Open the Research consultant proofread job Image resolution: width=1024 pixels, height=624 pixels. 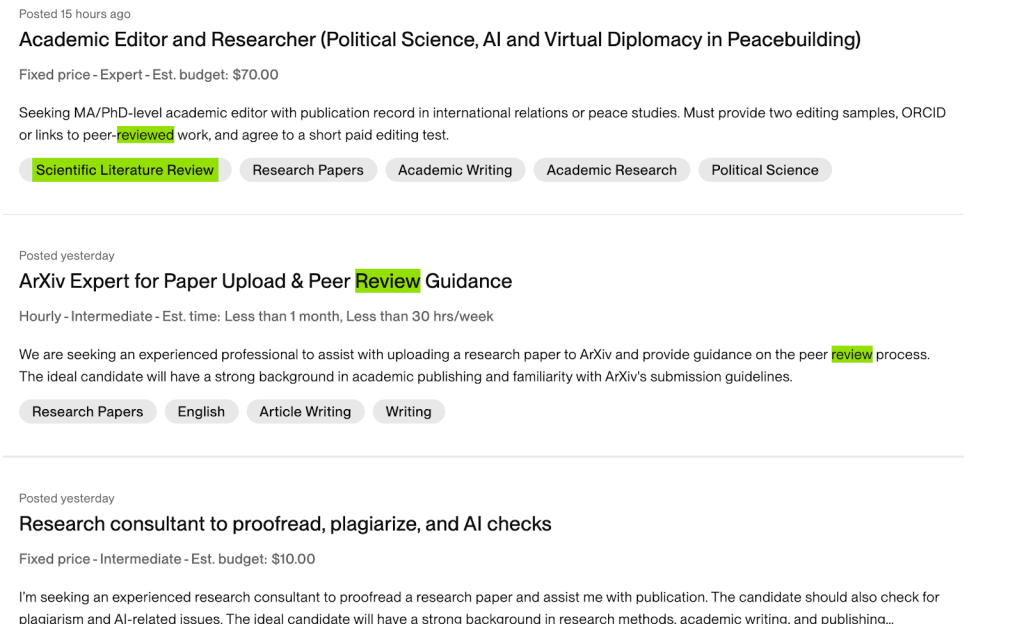click(285, 524)
